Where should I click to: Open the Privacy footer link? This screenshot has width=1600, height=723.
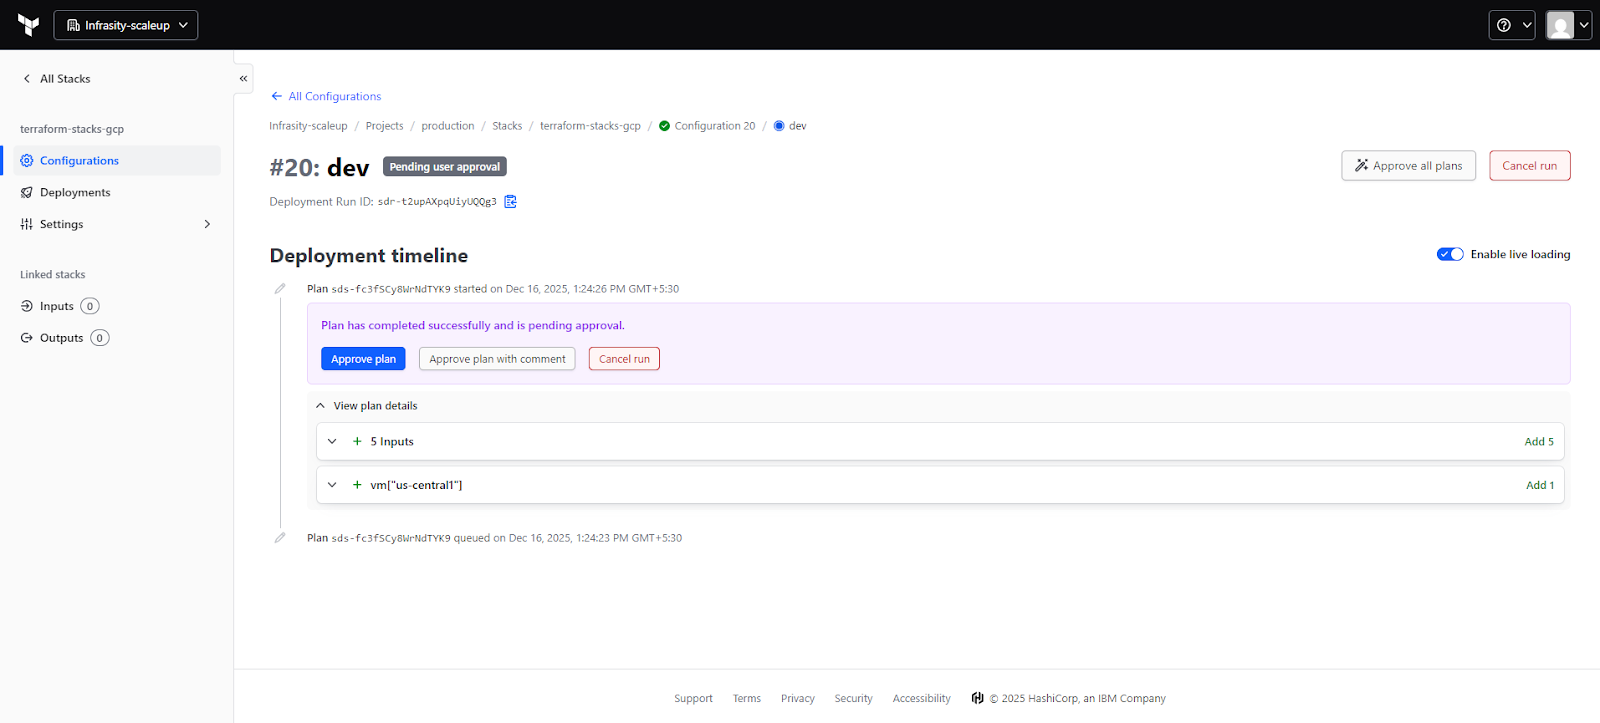coord(798,698)
